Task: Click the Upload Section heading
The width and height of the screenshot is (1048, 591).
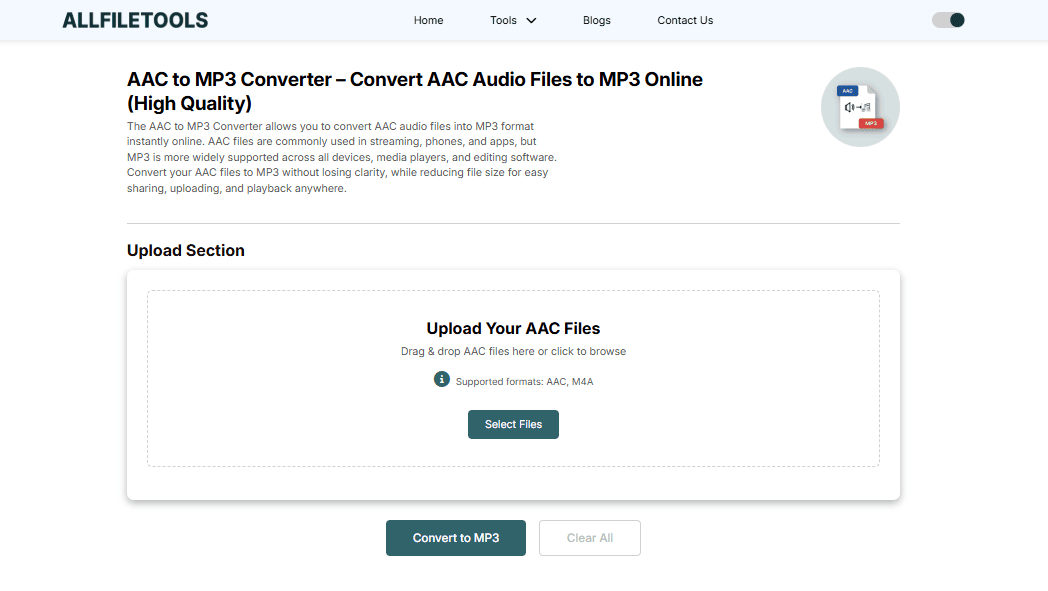Action: pos(186,251)
